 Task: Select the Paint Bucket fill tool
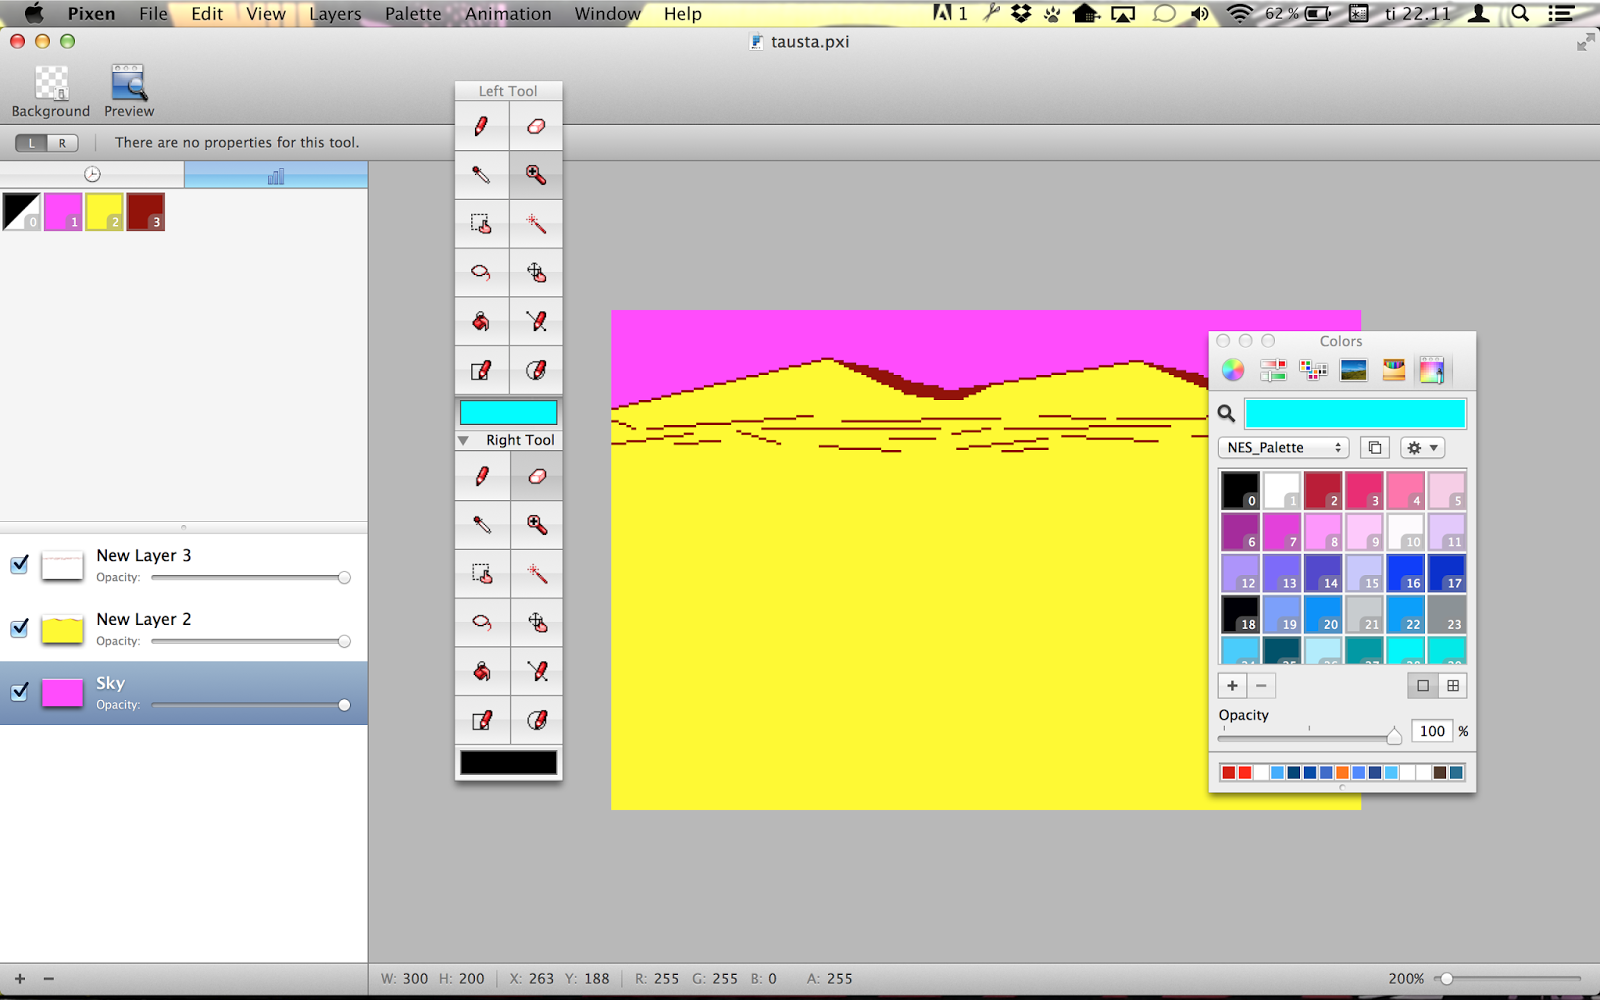[x=482, y=321]
